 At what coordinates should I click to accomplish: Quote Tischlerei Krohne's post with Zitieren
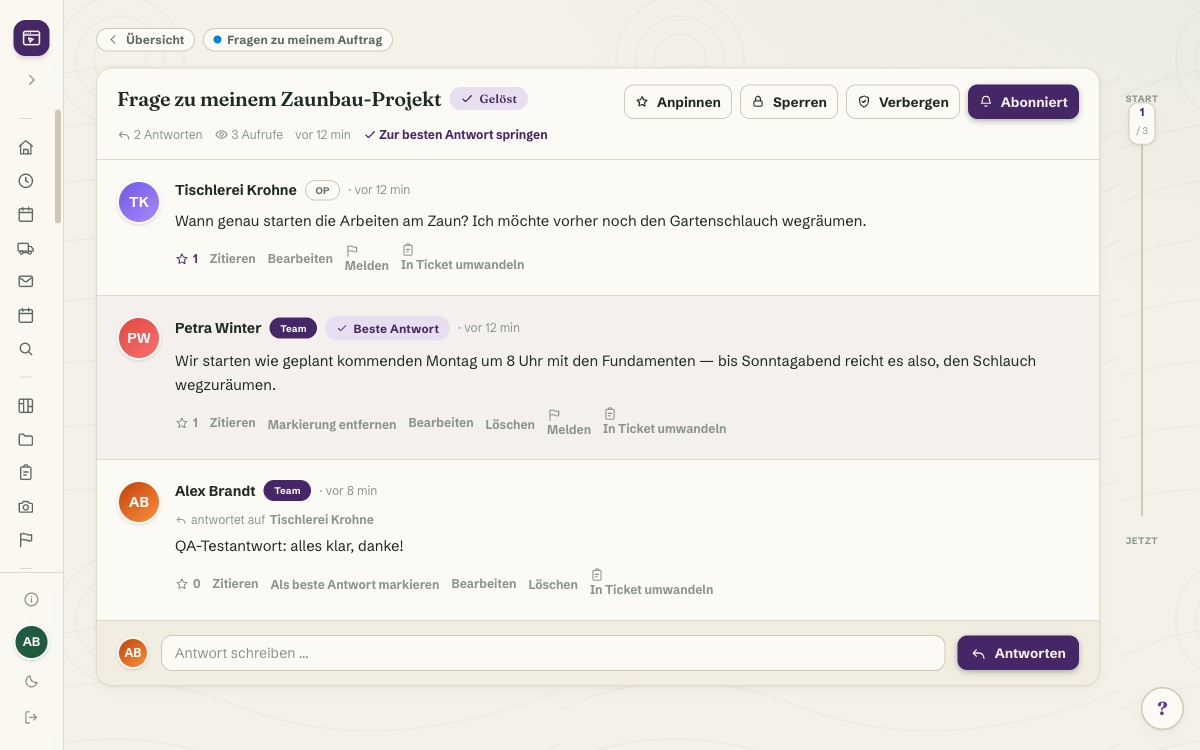[x=233, y=258]
